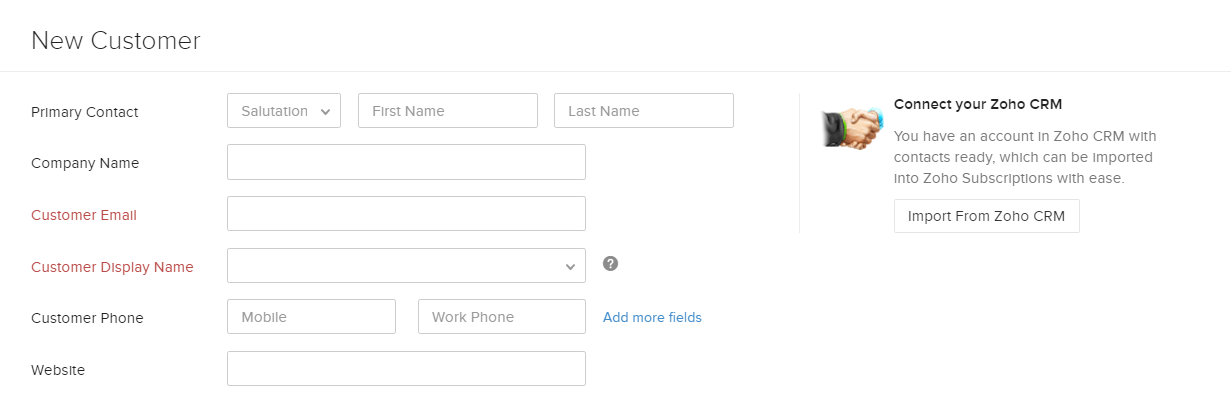Select the Company Name text box

click(x=406, y=162)
